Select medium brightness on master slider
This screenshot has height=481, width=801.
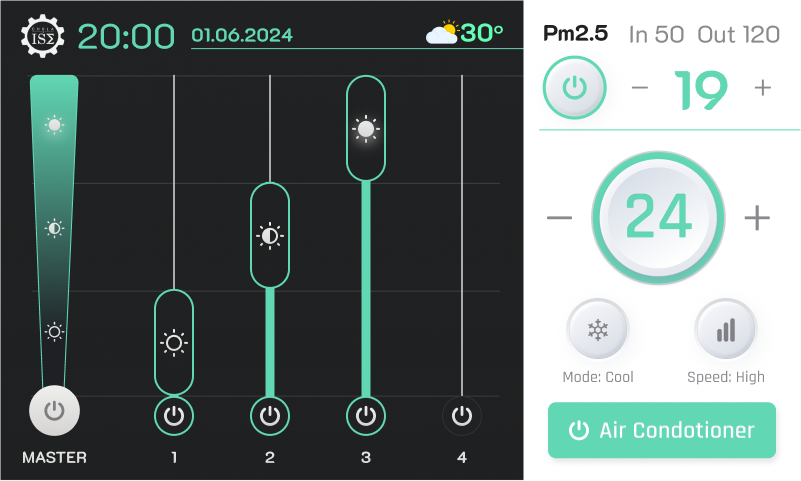pos(54,228)
